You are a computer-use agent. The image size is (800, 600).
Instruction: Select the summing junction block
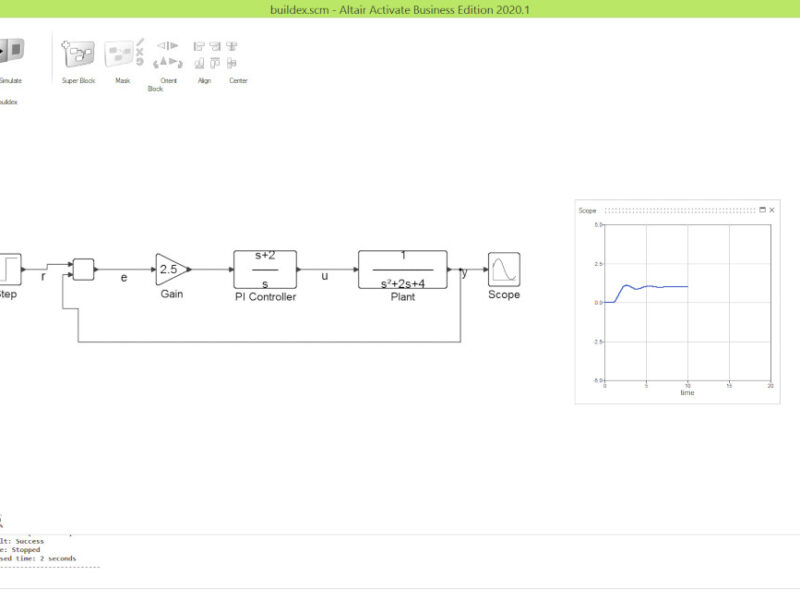point(84,269)
